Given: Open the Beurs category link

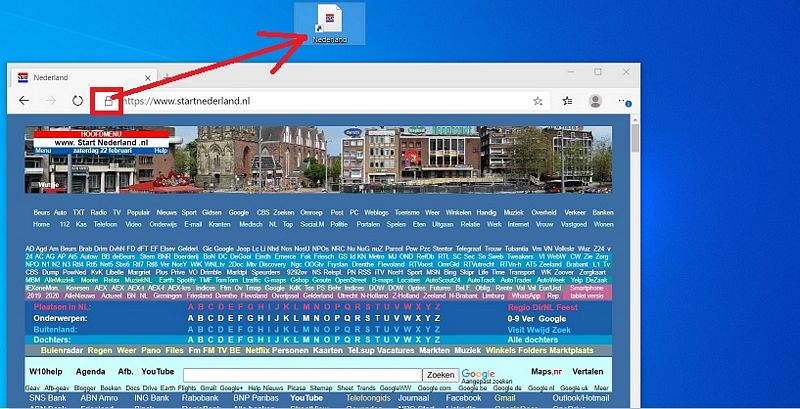Looking at the screenshot, I should 41,213.
